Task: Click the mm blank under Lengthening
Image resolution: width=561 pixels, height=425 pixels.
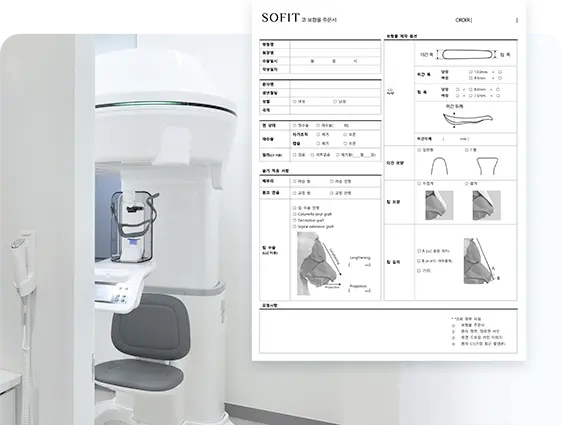Action: point(360,265)
